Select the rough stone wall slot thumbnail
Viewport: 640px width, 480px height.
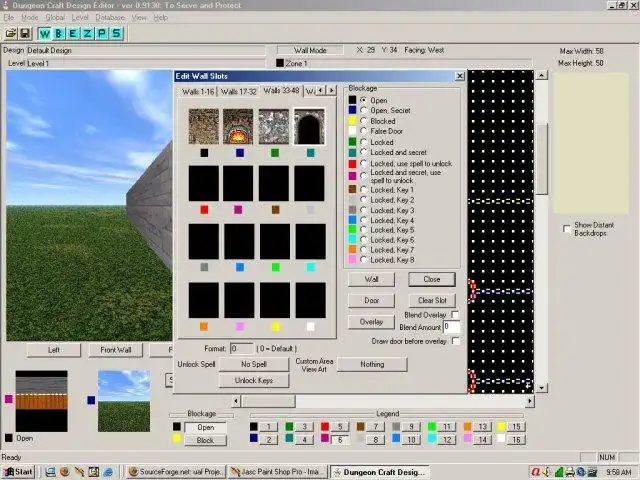click(204, 127)
